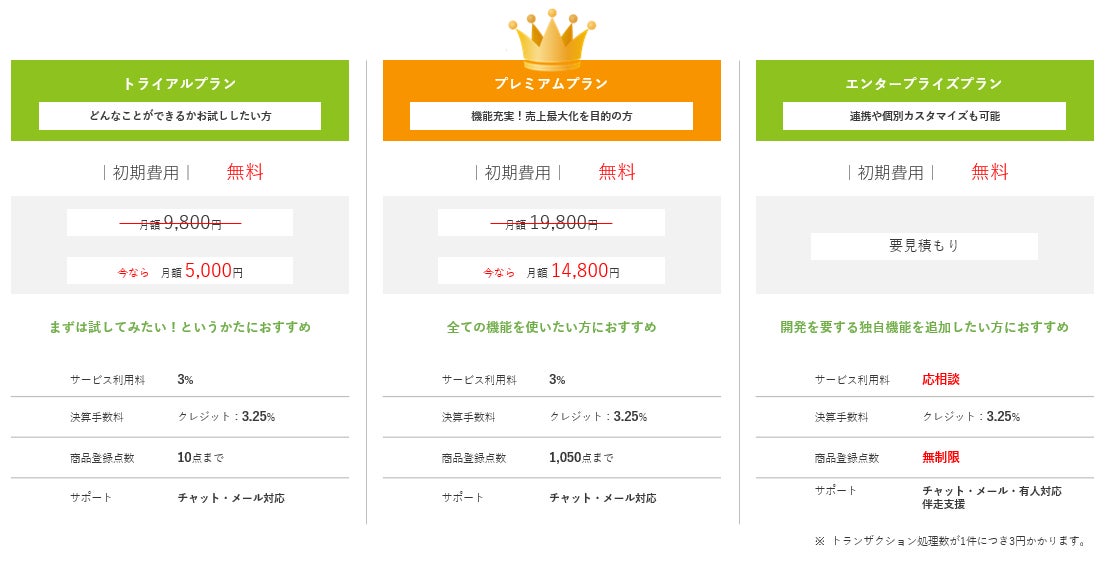Click the discounted 月額 5,000円 price
Screen dimensions: 1109x569
coord(201,271)
